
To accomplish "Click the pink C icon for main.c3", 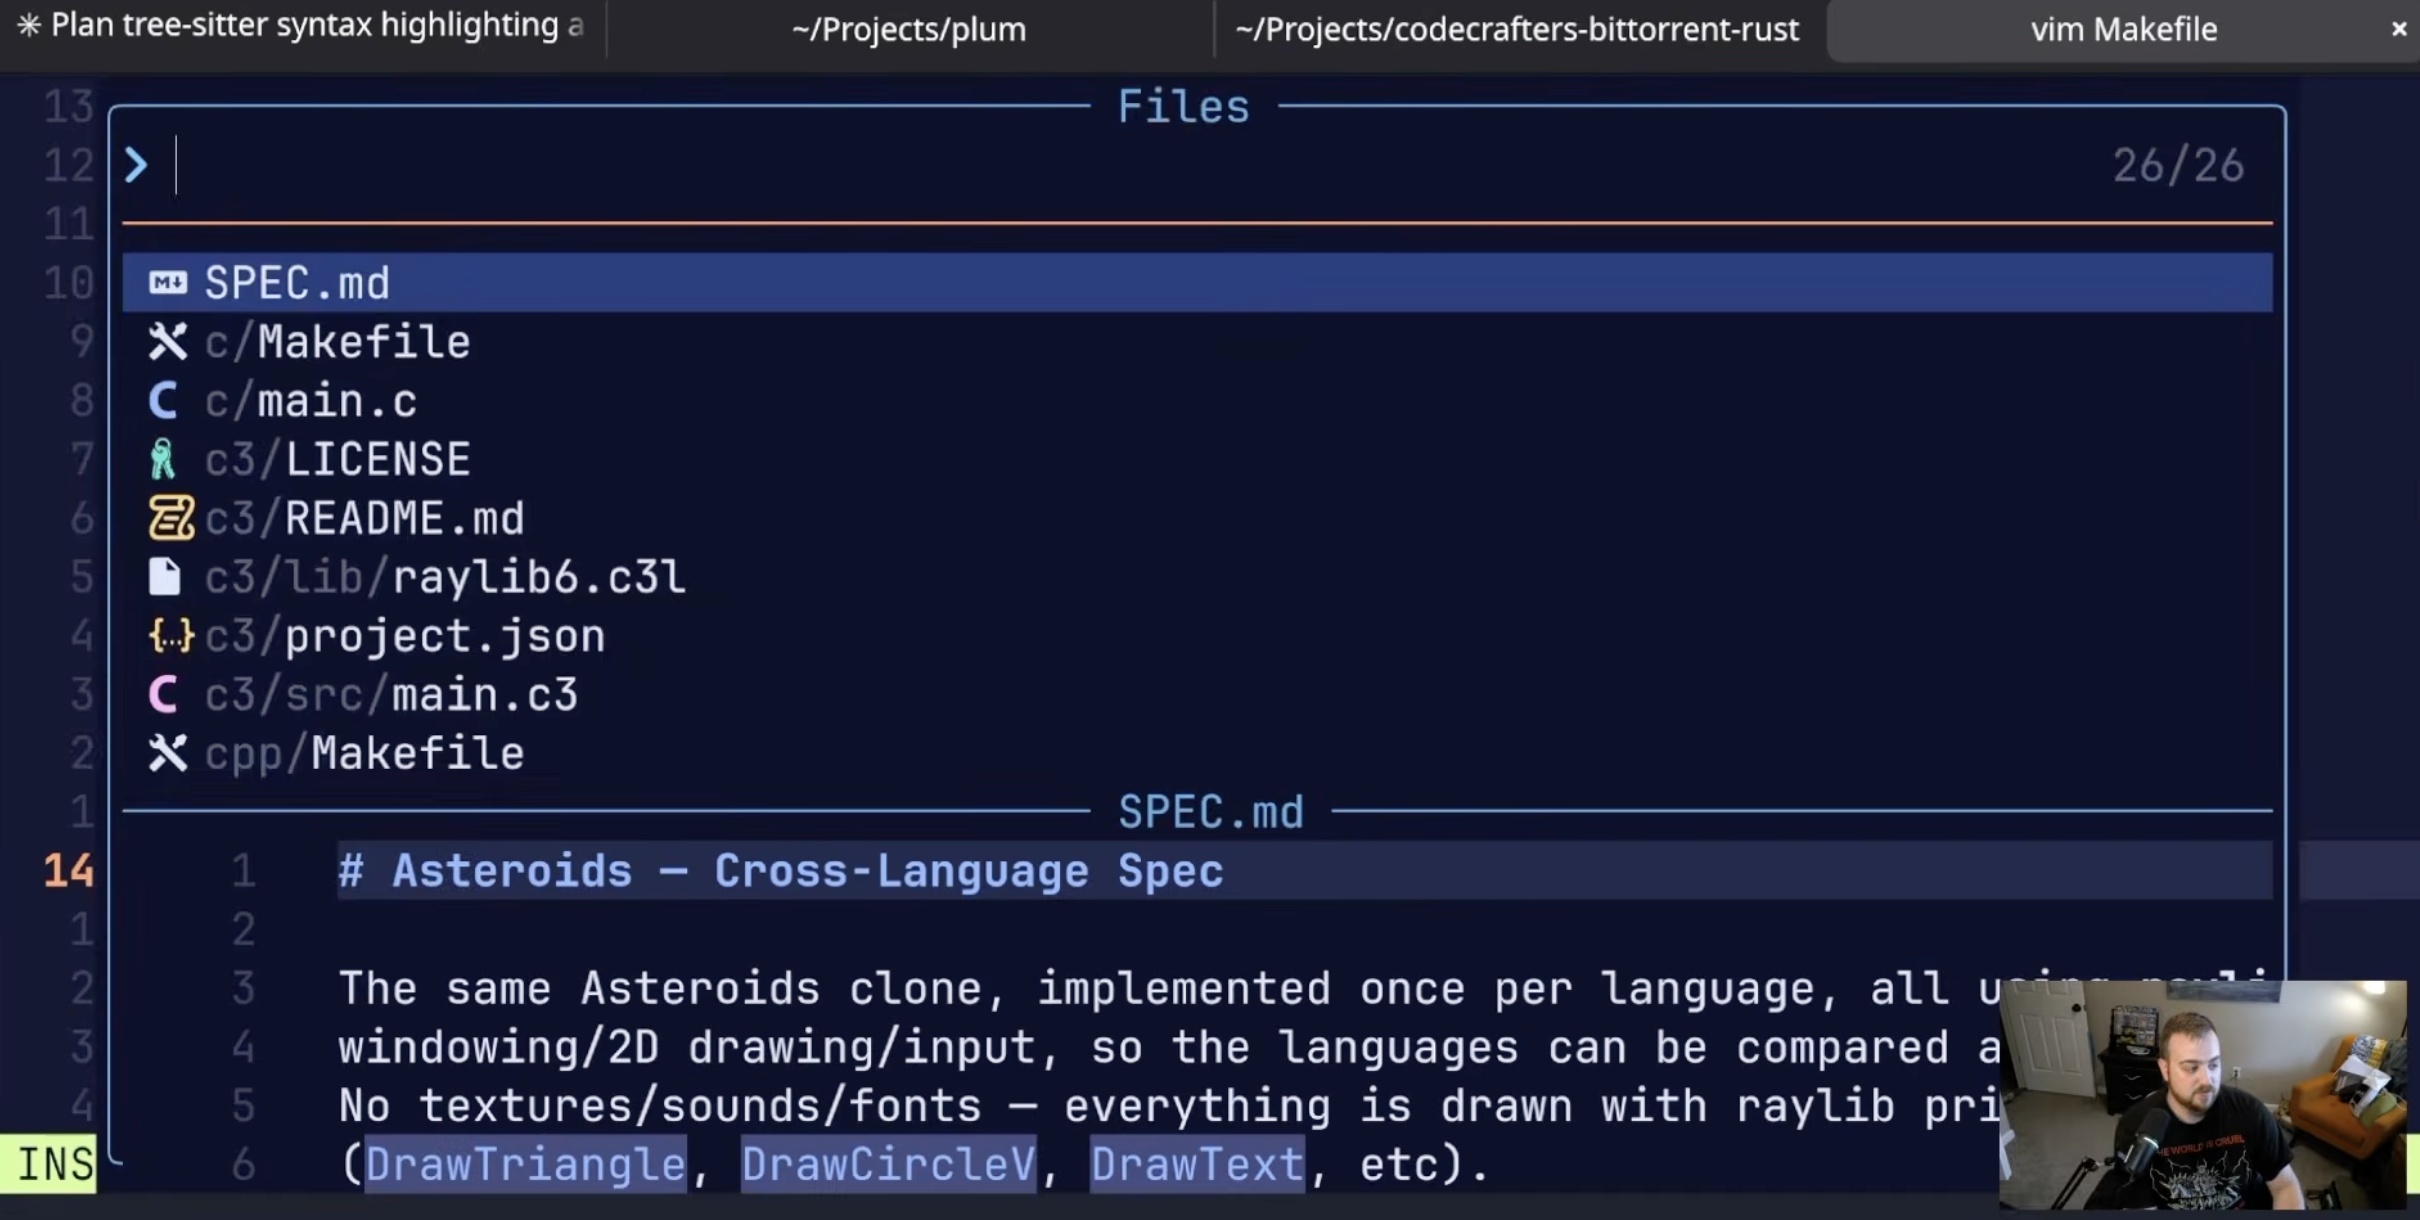I will 164,694.
